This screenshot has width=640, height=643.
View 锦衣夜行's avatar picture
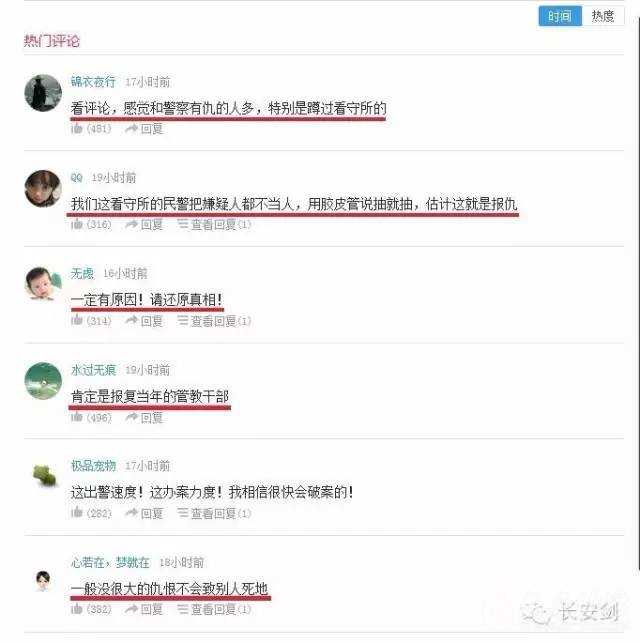coord(43,93)
